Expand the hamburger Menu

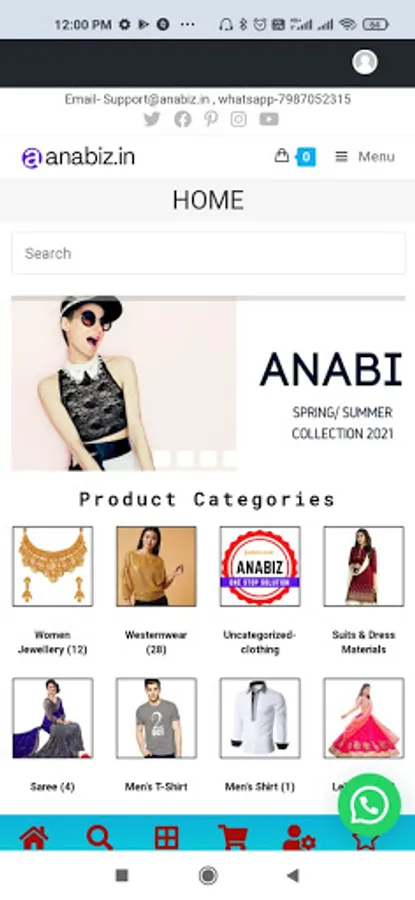tap(365, 156)
